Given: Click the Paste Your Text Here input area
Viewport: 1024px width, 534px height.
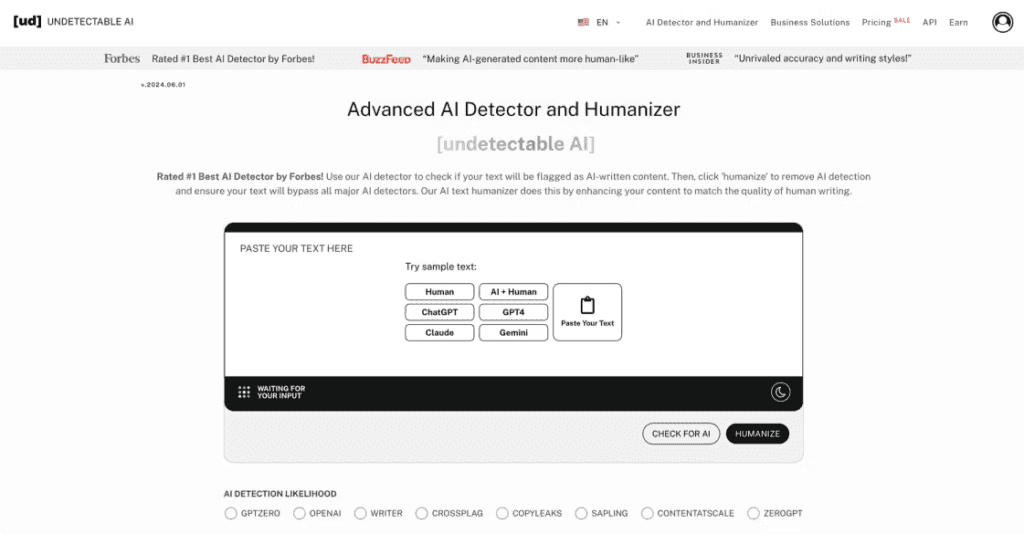Looking at the screenshot, I should point(513,304).
